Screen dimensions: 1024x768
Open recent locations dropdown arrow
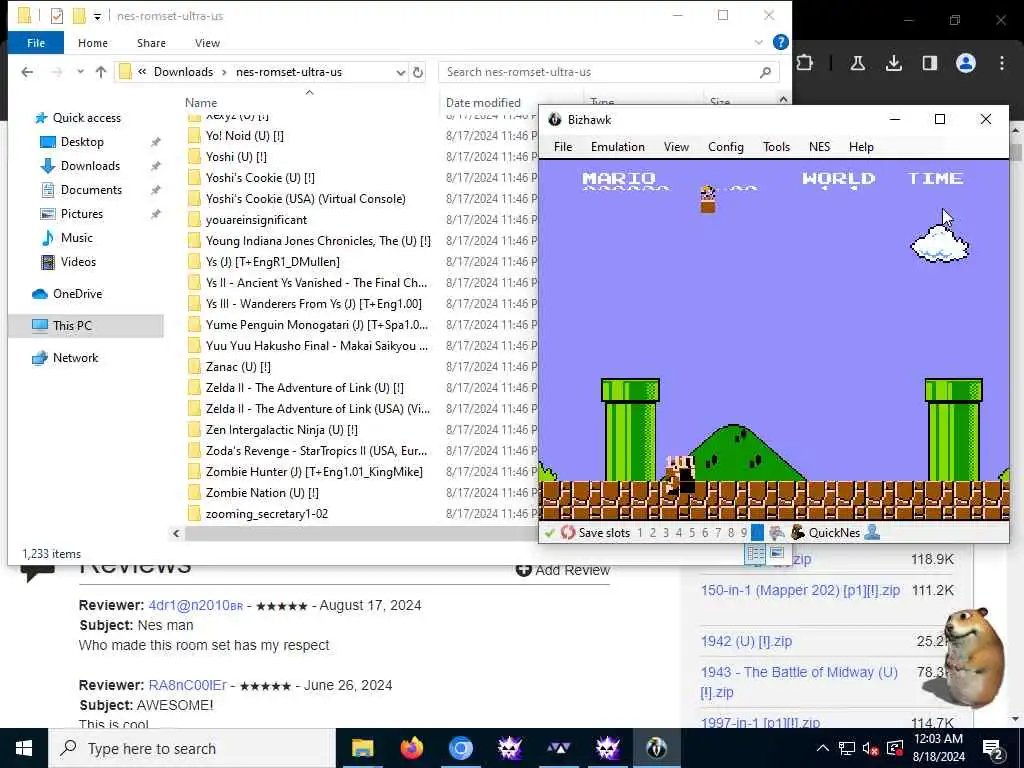(80, 72)
